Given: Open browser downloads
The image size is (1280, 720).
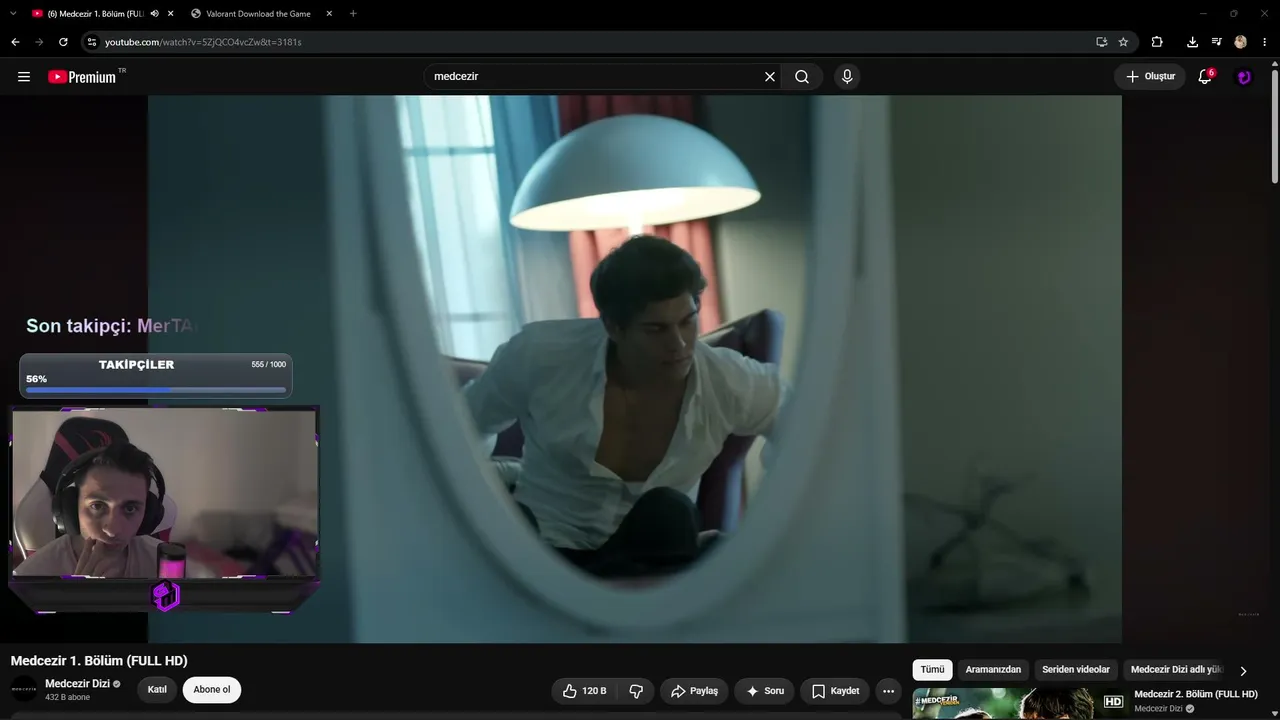Looking at the screenshot, I should point(1192,42).
